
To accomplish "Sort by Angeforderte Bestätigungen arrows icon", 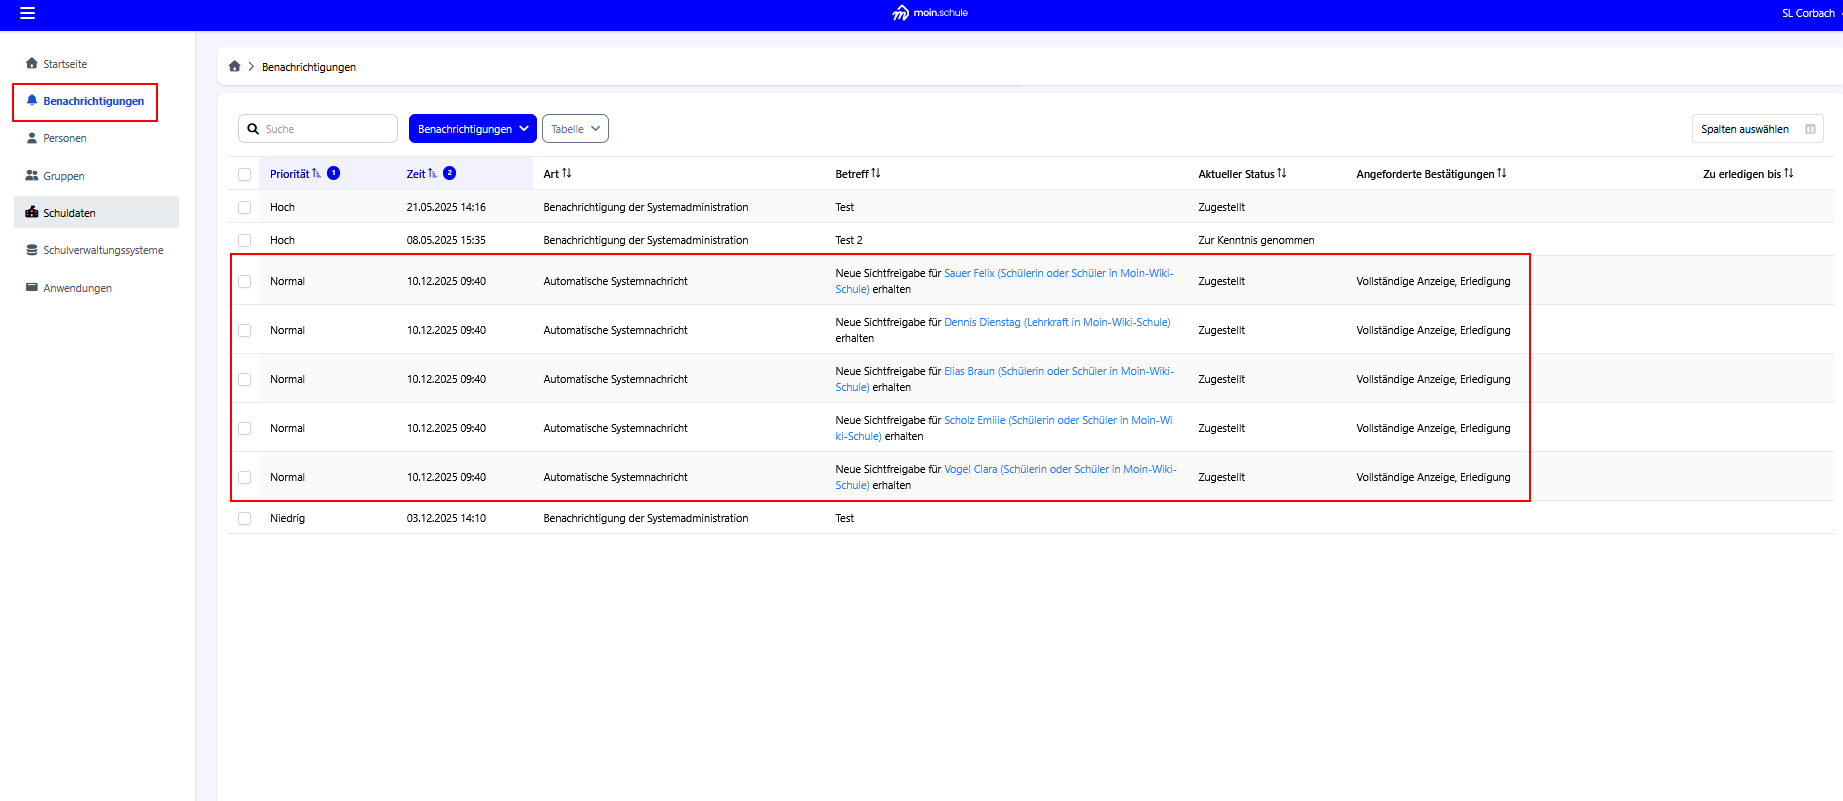I will [1502, 174].
